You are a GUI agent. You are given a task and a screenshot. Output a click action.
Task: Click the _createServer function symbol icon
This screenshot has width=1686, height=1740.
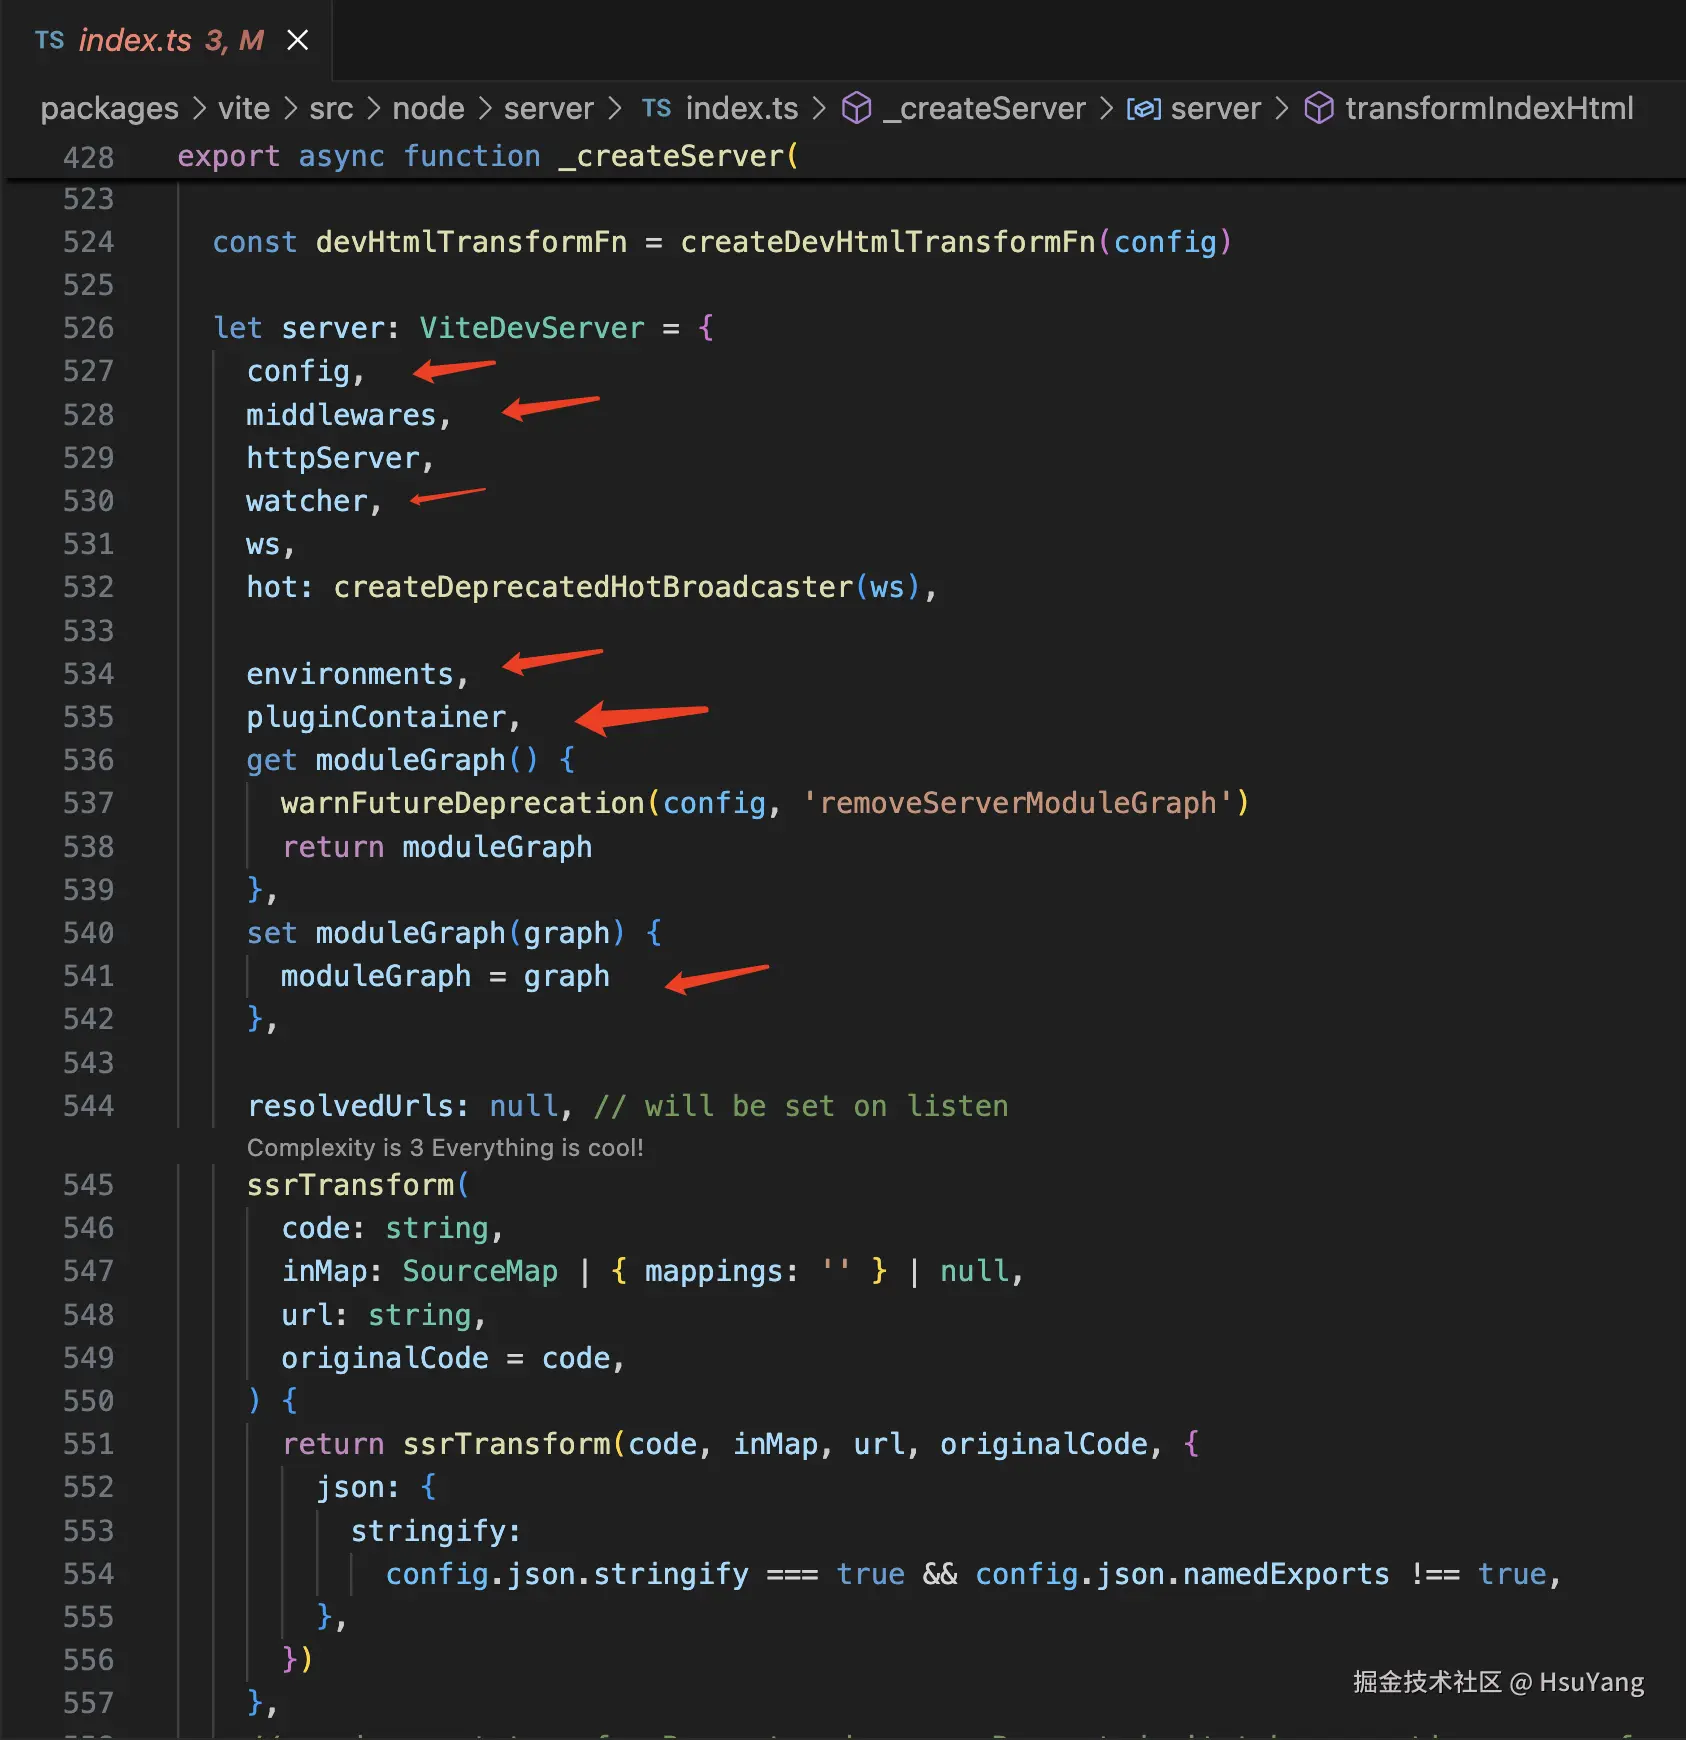(x=857, y=108)
